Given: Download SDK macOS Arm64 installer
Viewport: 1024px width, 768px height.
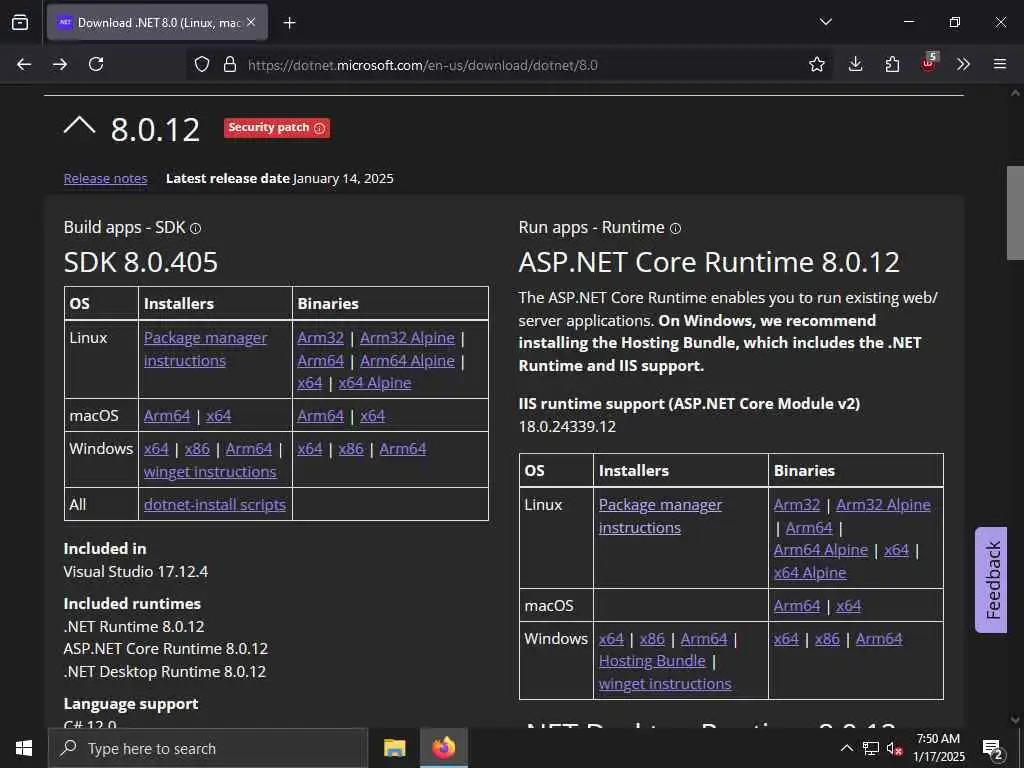Looking at the screenshot, I should pos(167,416).
